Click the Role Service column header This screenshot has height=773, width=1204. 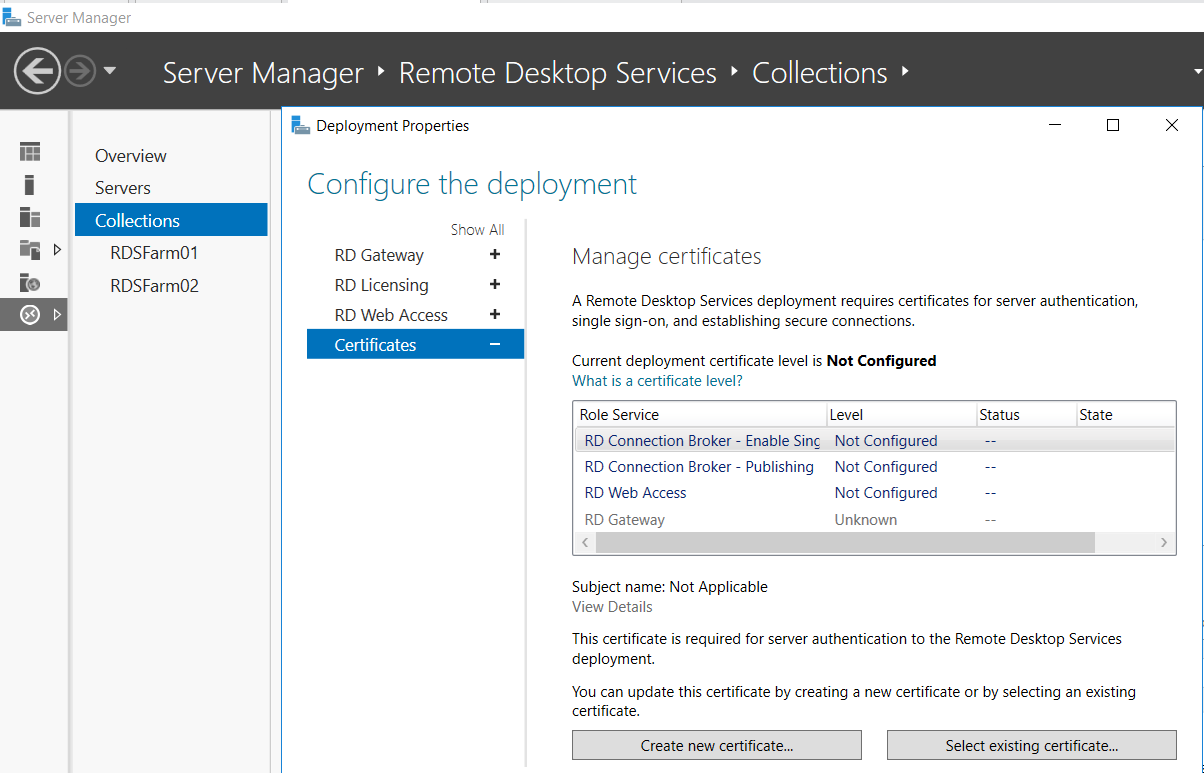(700, 414)
